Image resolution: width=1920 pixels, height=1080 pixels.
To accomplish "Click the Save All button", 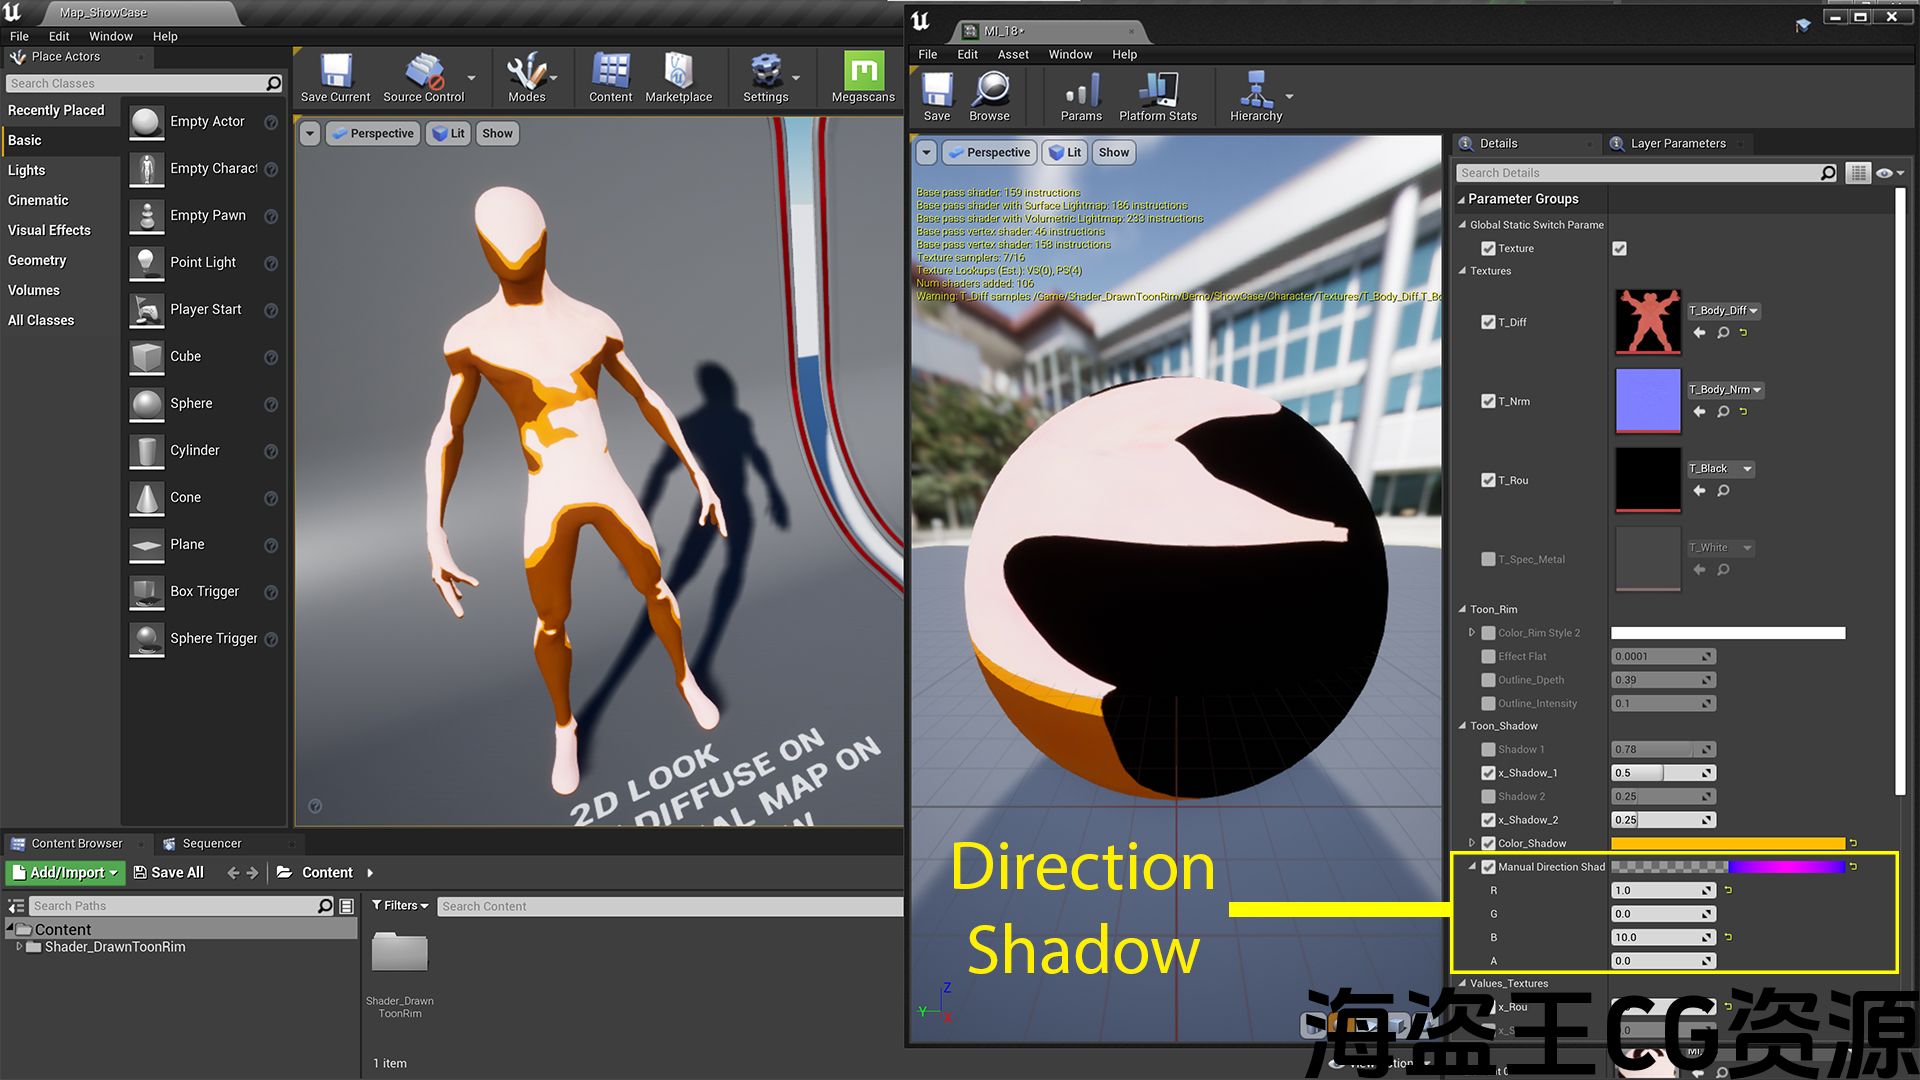I will click(168, 873).
